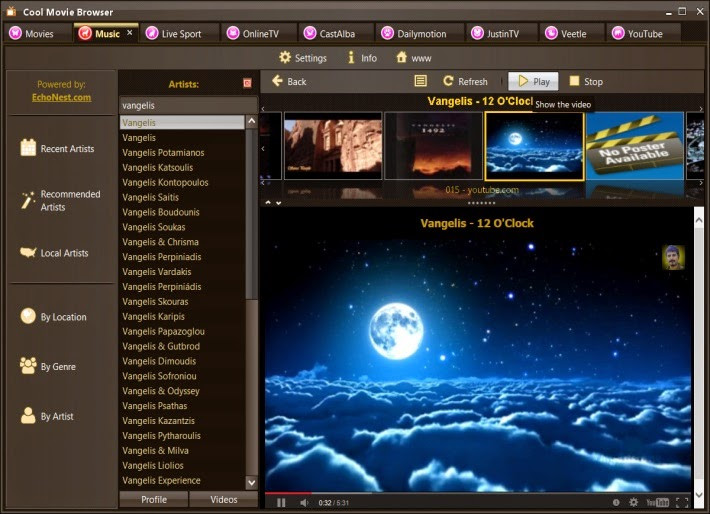Select the red rock temple thumbnail
This screenshot has height=514, width=710.
(x=333, y=146)
